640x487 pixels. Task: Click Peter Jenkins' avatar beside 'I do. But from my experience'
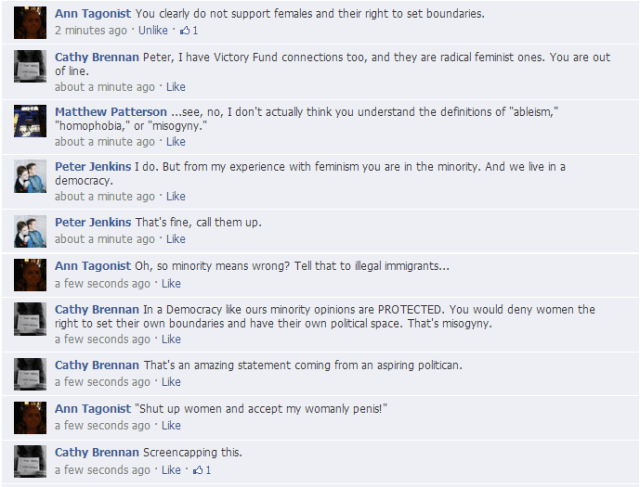click(x=31, y=176)
